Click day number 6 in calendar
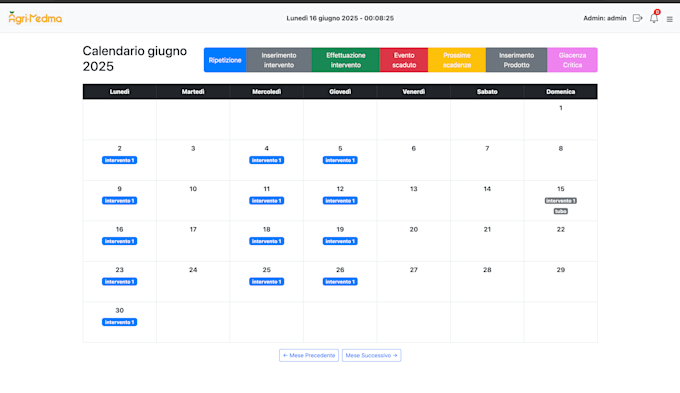The width and height of the screenshot is (680, 393). pos(414,148)
